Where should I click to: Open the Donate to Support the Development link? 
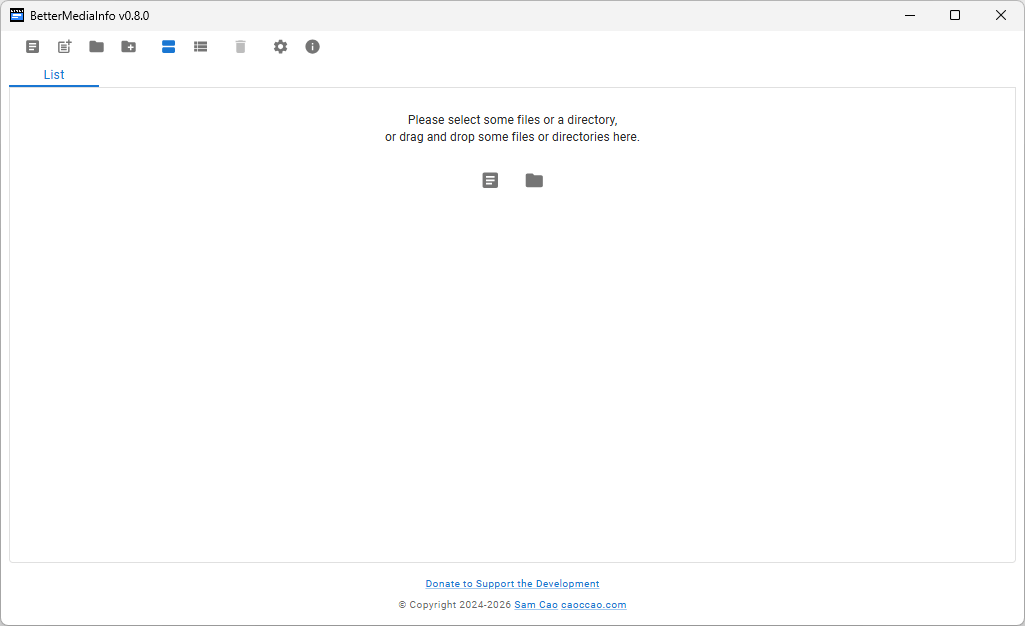[x=512, y=584]
